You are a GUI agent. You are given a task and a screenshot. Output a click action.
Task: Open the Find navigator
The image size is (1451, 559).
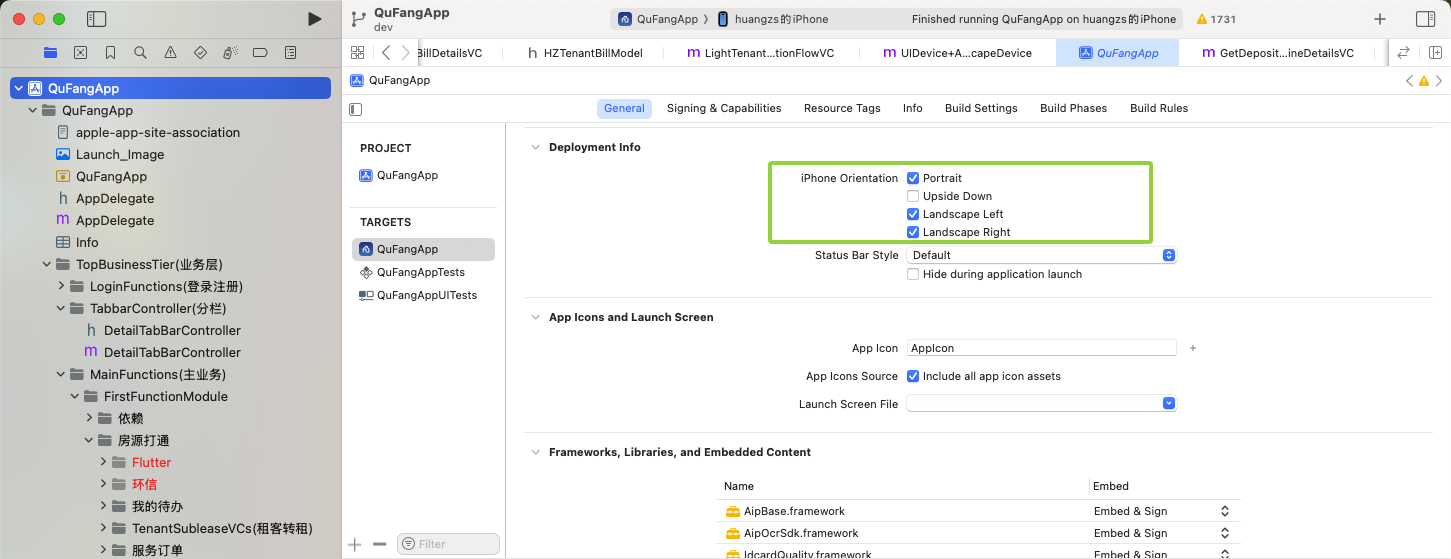coord(141,52)
